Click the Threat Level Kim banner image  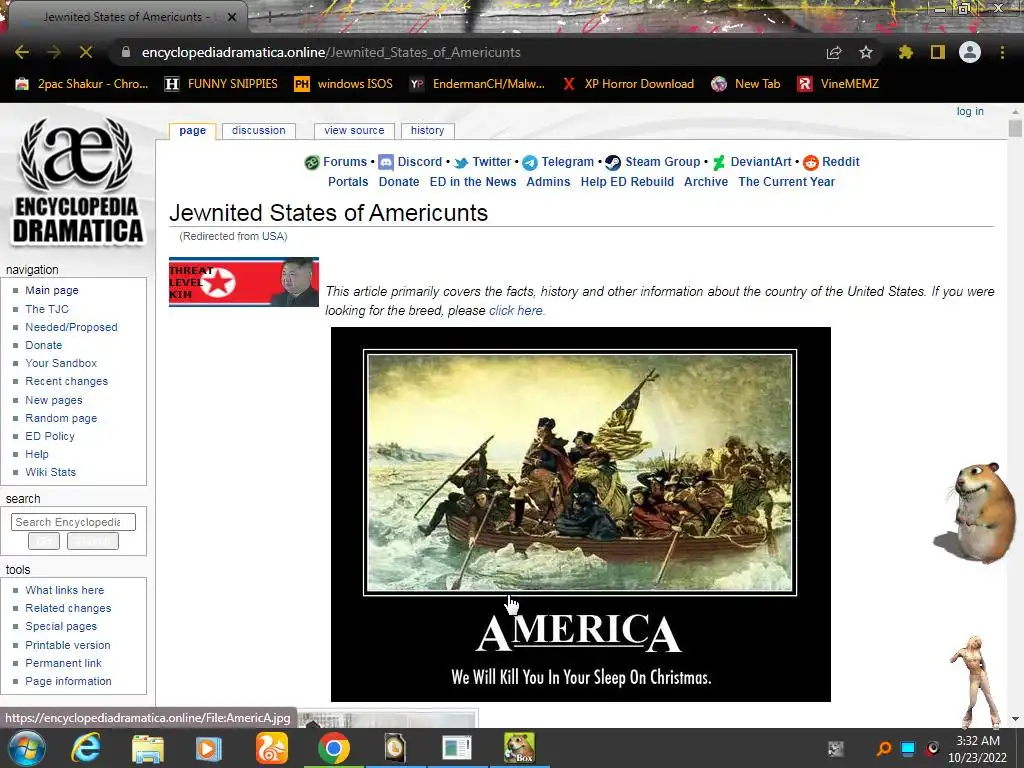pyautogui.click(x=244, y=282)
